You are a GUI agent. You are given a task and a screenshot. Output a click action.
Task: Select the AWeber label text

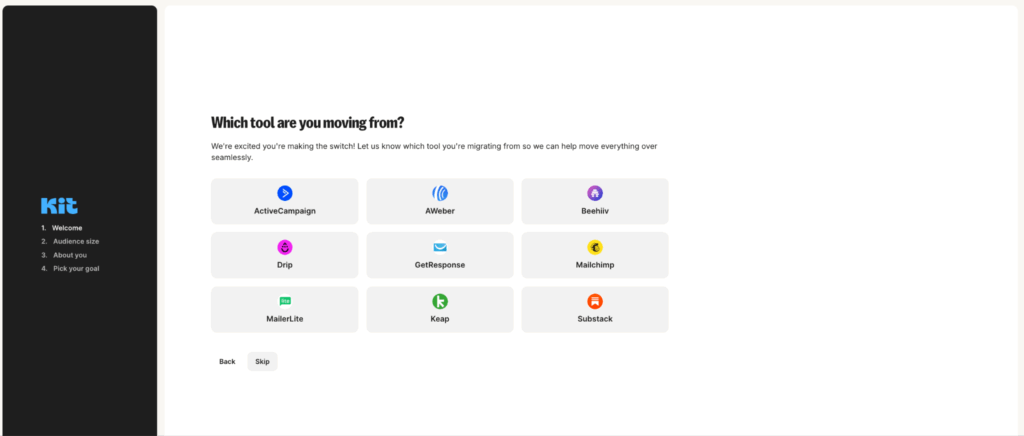pyautogui.click(x=440, y=211)
